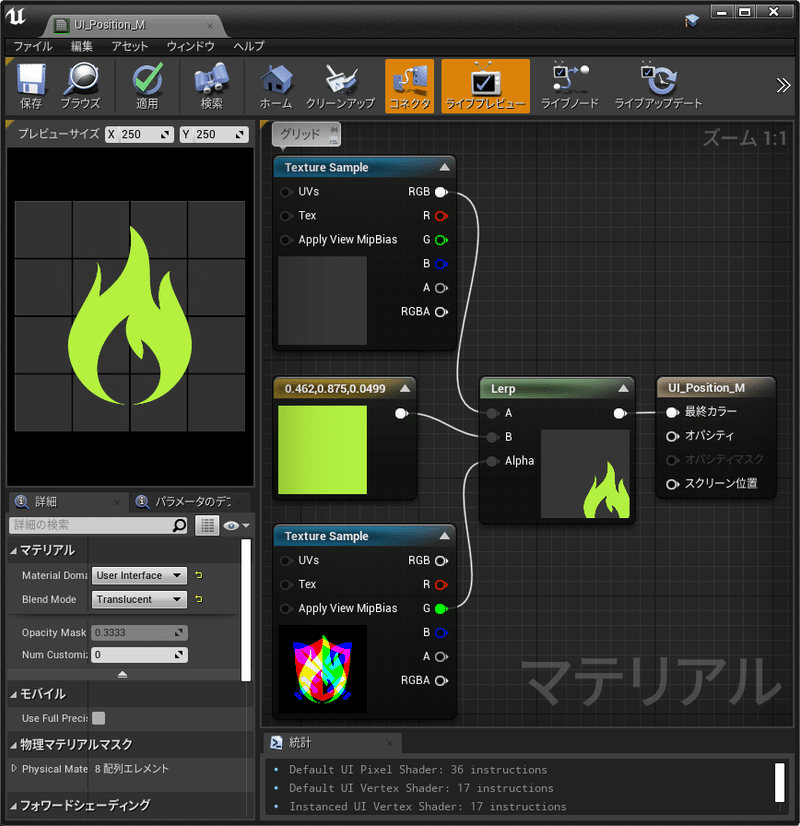The image size is (800, 826).
Task: Click the Lerp A input pin
Action: [x=492, y=414]
